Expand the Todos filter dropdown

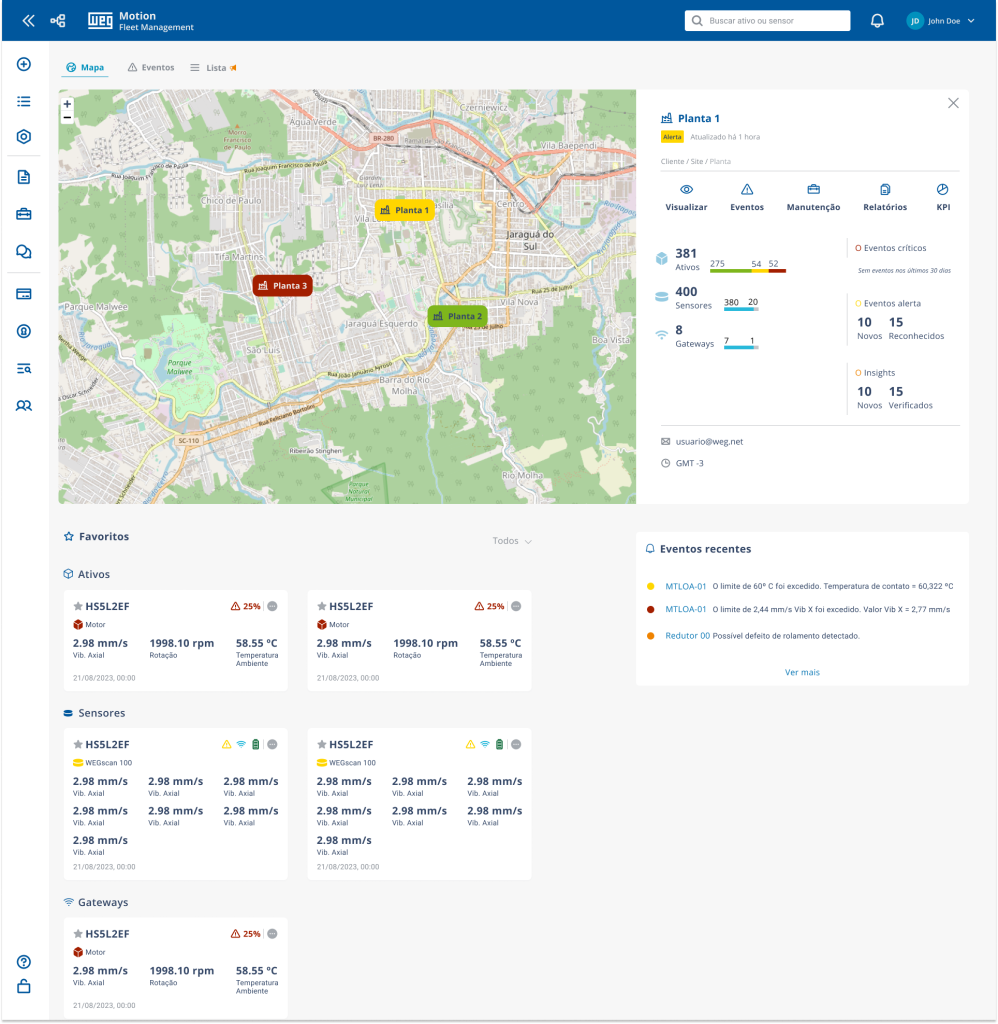pyautogui.click(x=512, y=541)
